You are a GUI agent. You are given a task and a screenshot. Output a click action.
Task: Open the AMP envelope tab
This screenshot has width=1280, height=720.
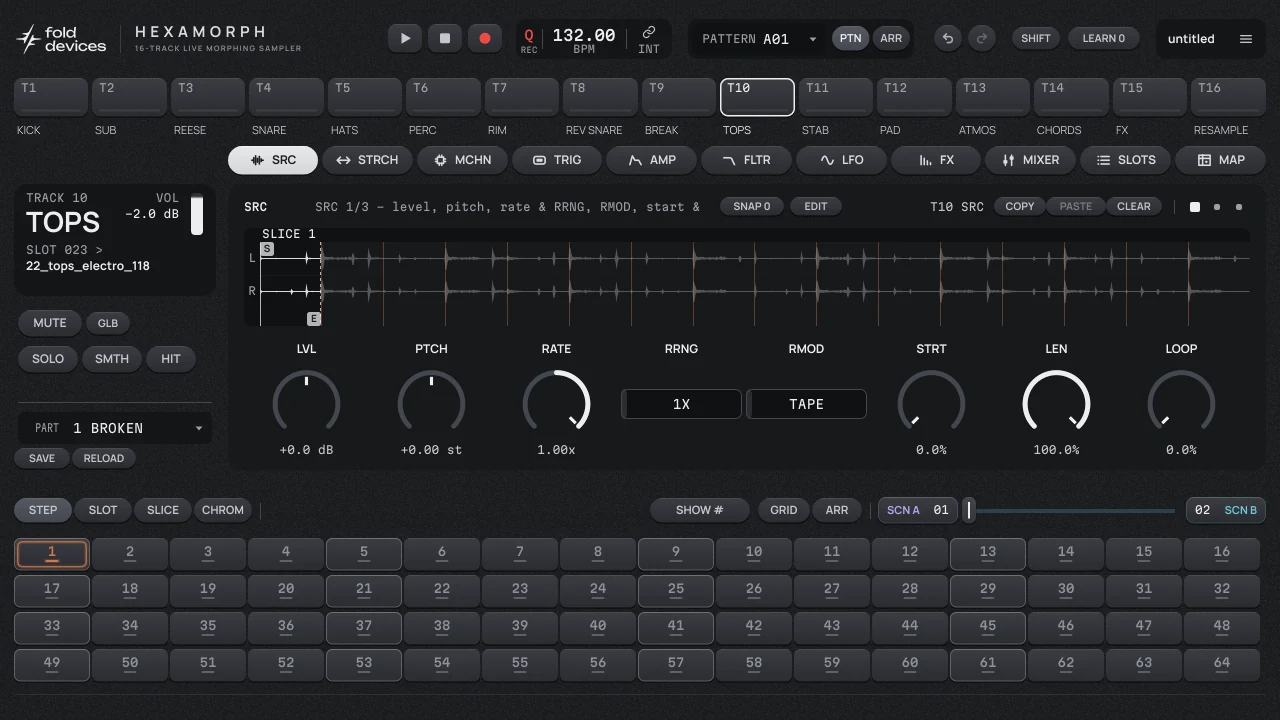[652, 160]
